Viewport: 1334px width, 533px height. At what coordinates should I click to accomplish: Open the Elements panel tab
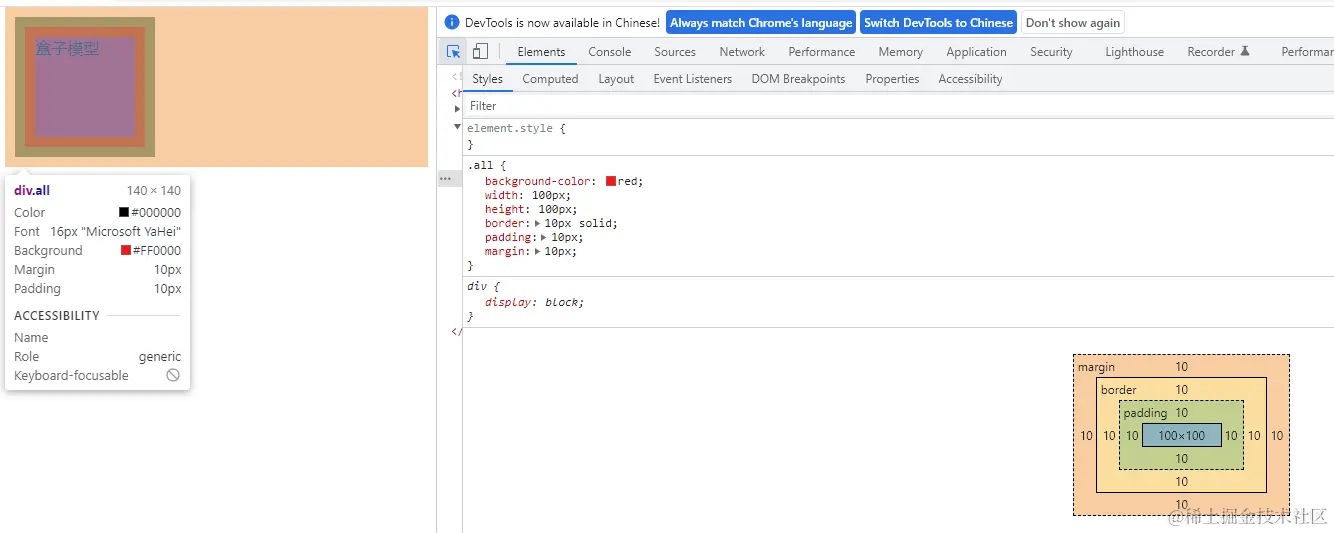coord(541,52)
